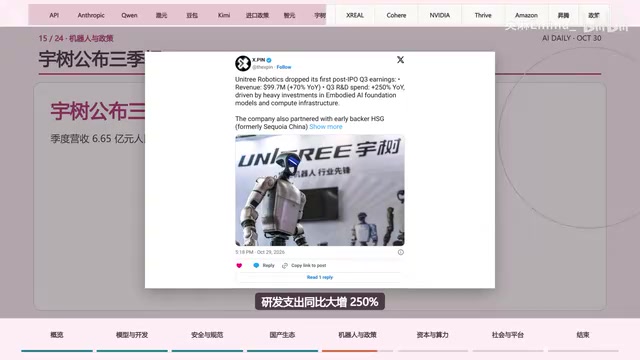Viewport: 640px width, 360px height.
Task: Expand tweet with Show more
Action: [326, 127]
